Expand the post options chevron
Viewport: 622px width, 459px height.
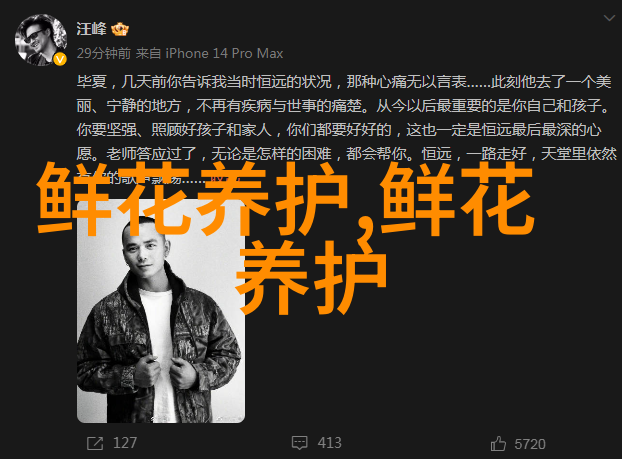(609, 18)
